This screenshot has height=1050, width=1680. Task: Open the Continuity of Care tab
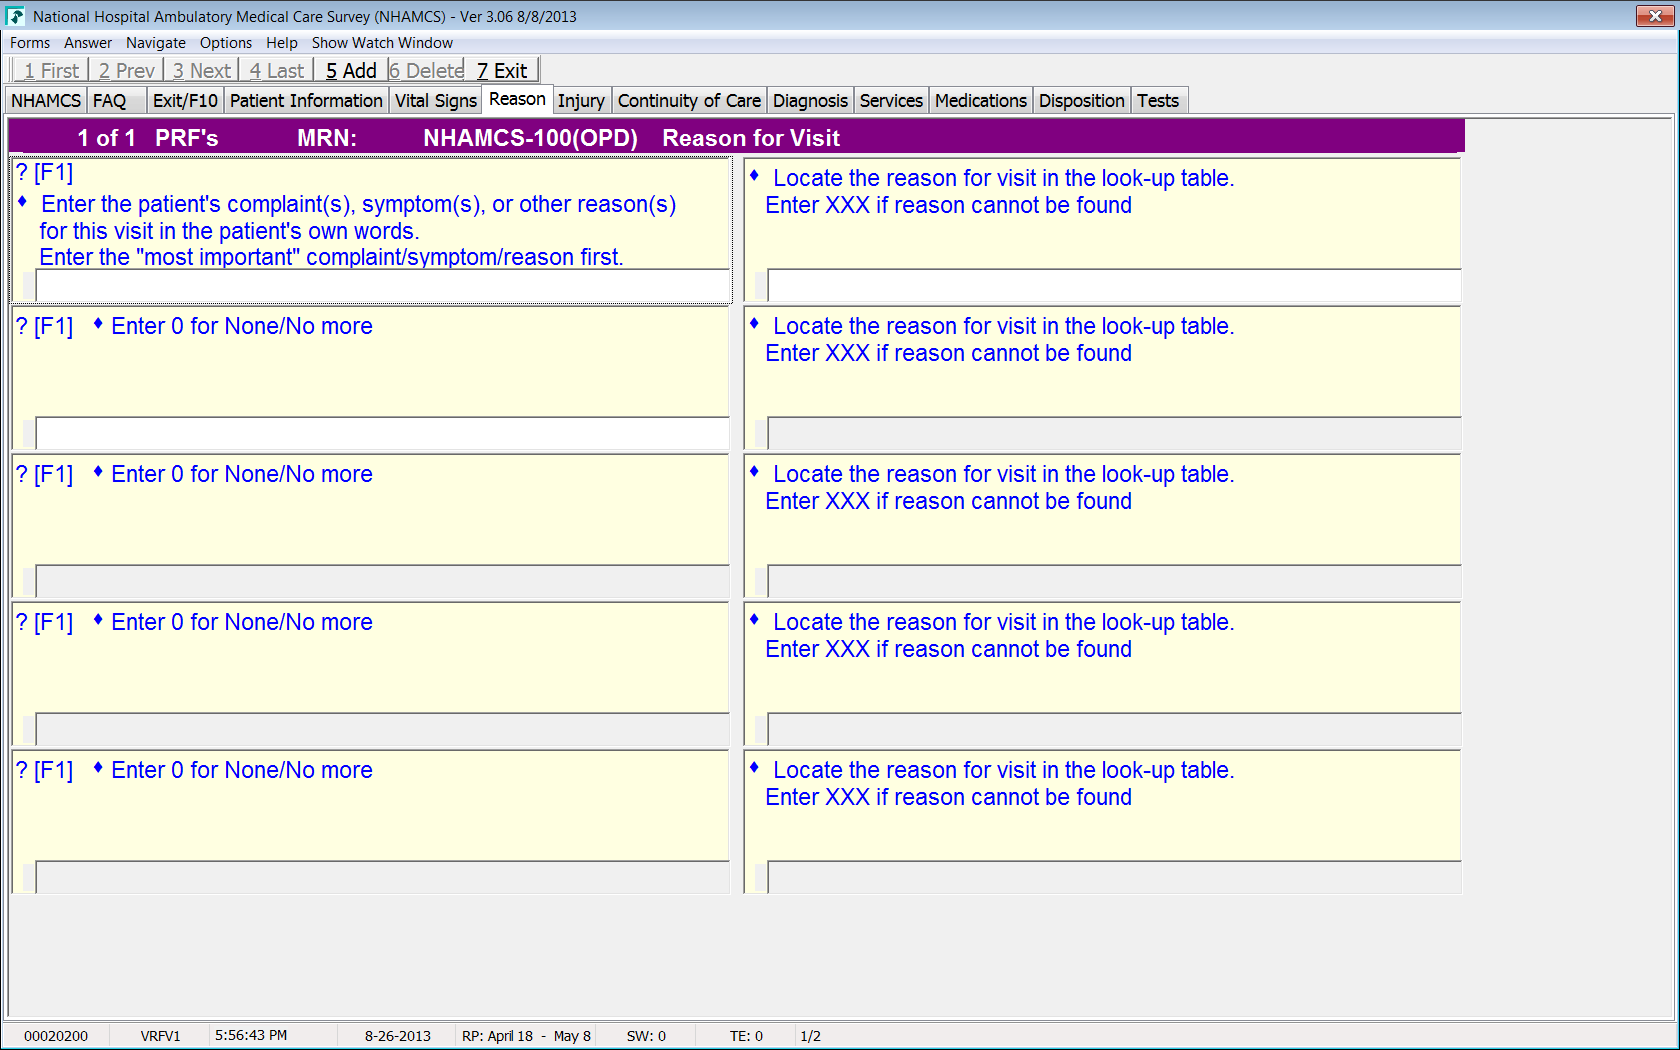tap(689, 101)
